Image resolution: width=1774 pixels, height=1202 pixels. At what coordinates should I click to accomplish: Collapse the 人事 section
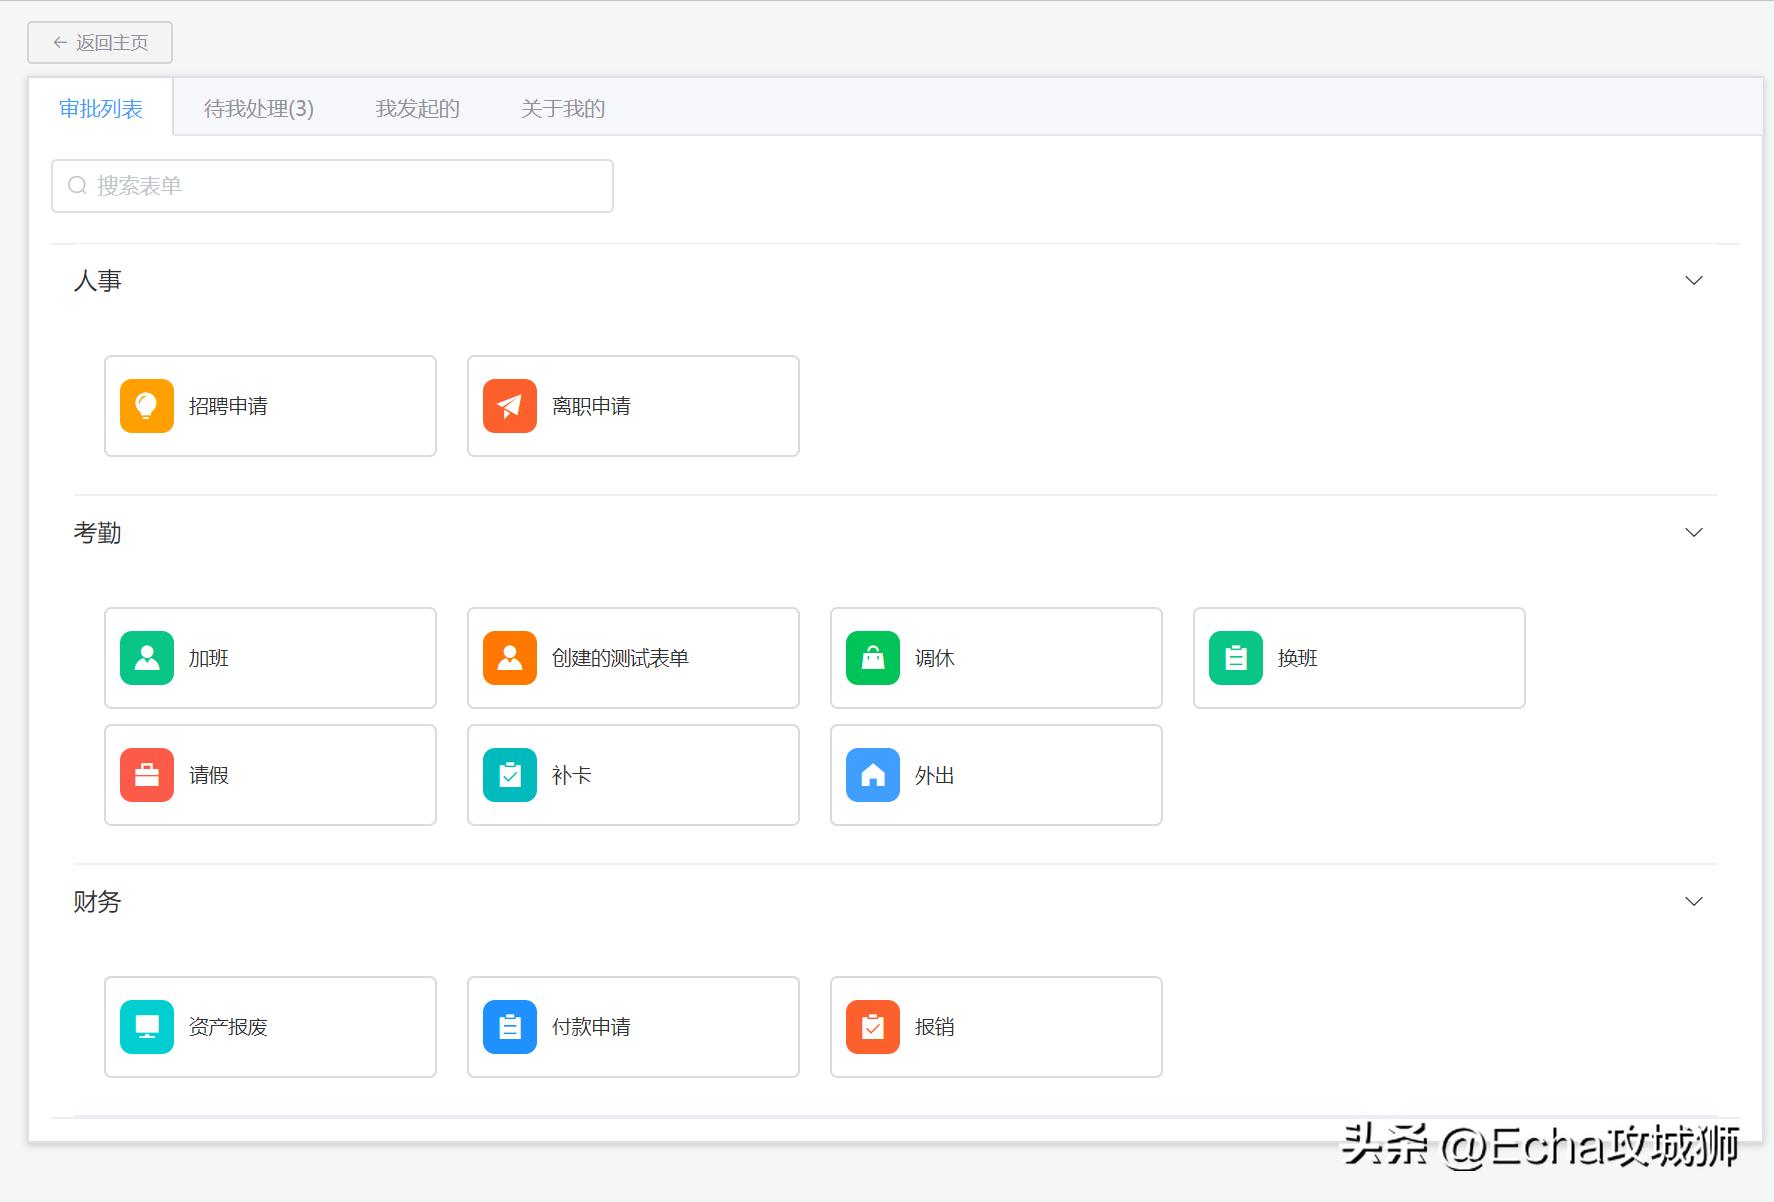tap(1693, 281)
